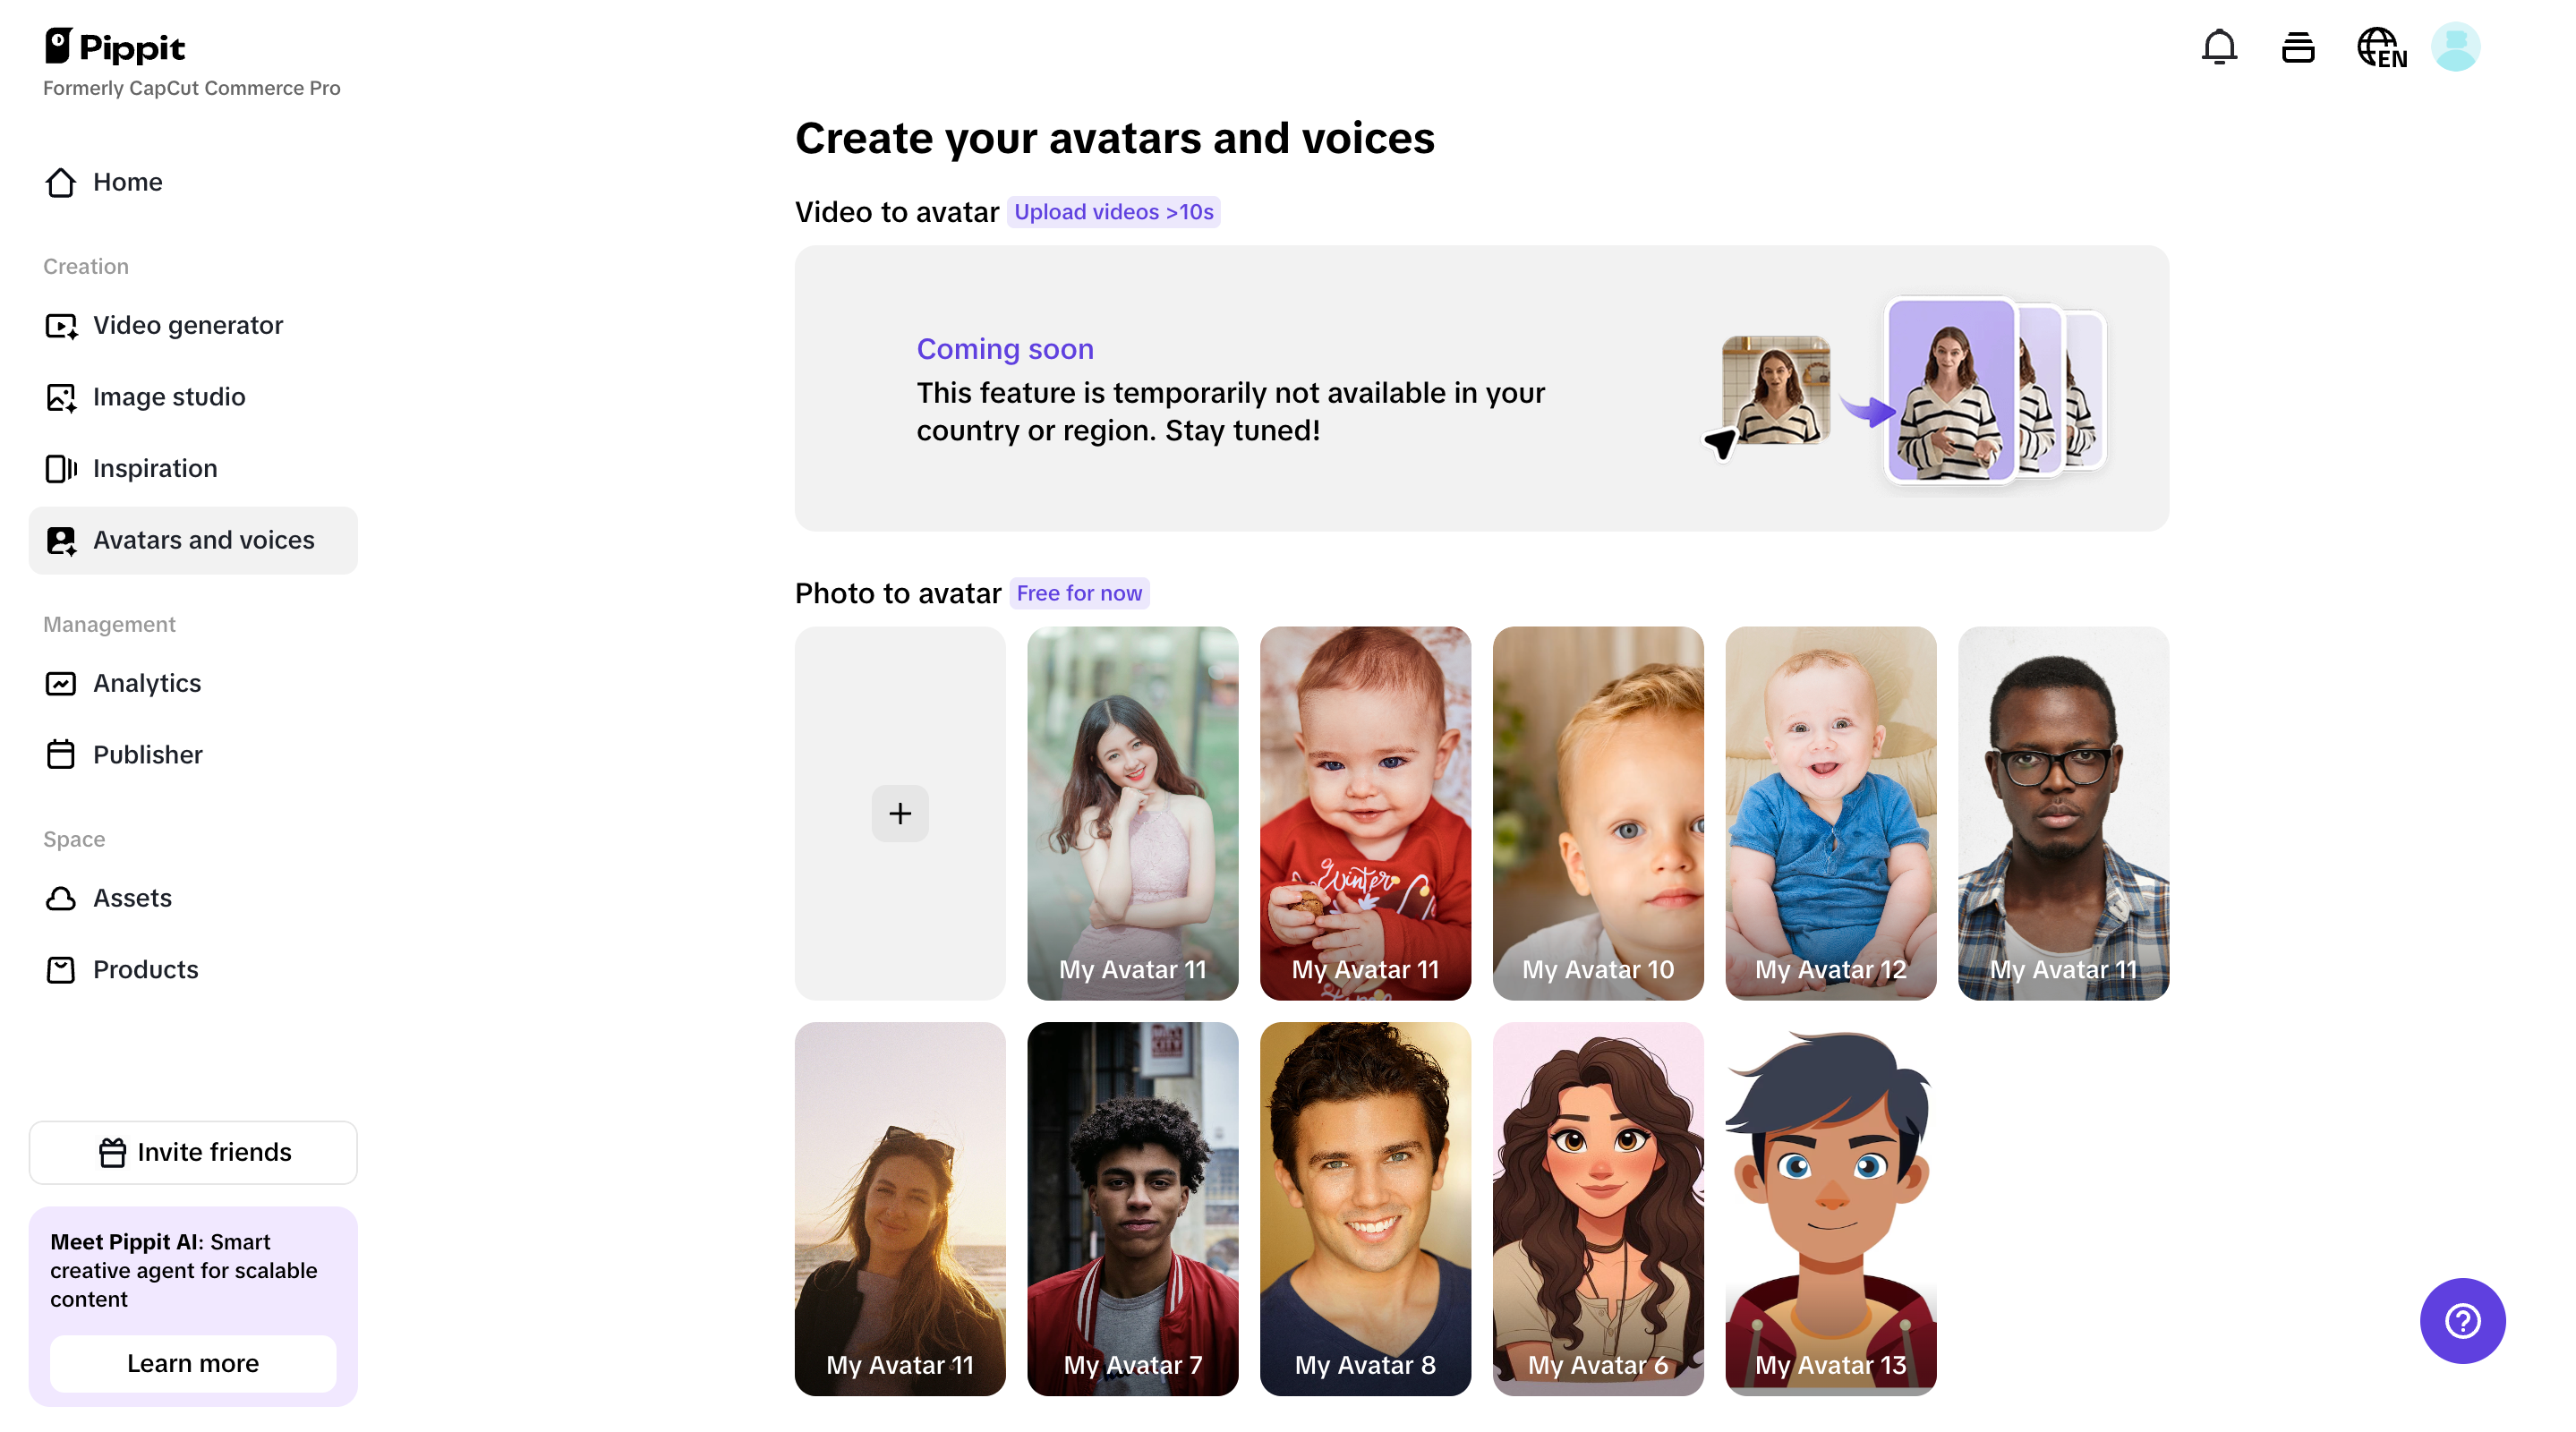Go to Assets space
Screen dimensions: 2576x1432
[x=132, y=898]
